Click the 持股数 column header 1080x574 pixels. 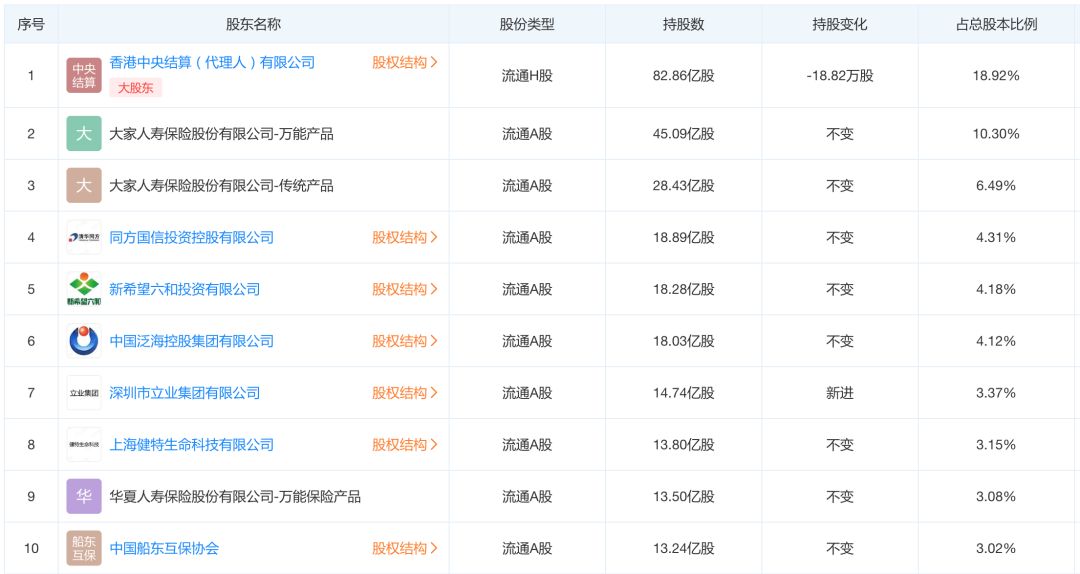pyautogui.click(x=683, y=24)
